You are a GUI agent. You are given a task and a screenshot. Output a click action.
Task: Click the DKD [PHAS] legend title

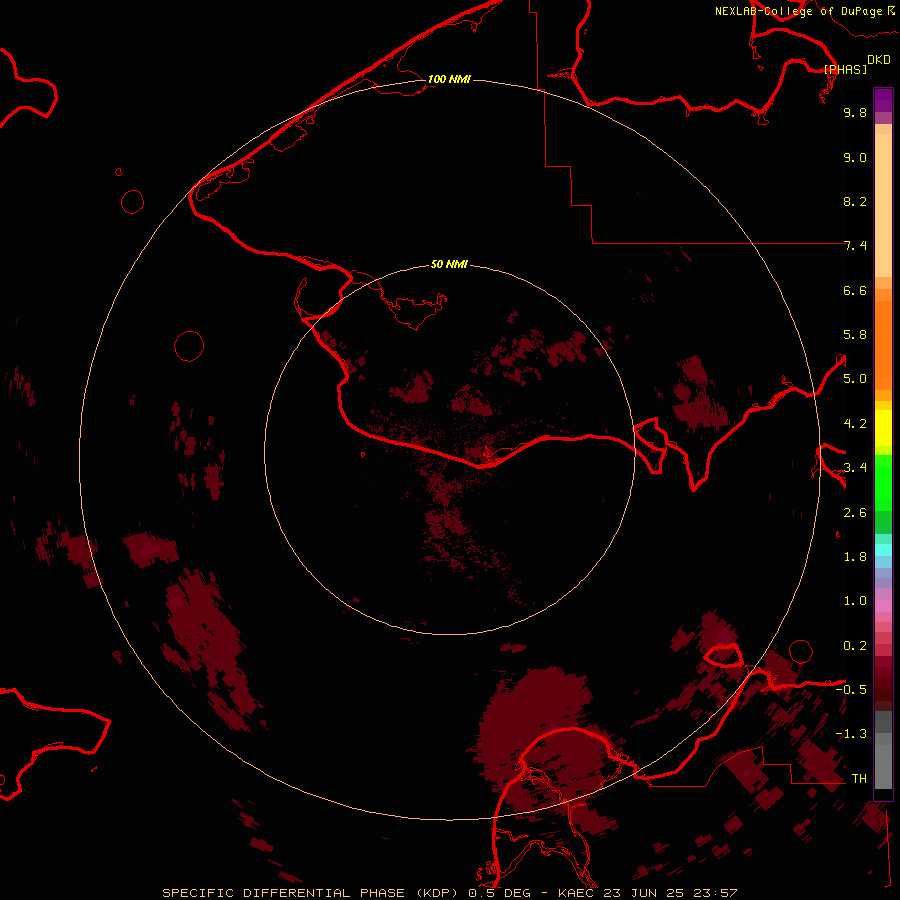pyautogui.click(x=856, y=64)
